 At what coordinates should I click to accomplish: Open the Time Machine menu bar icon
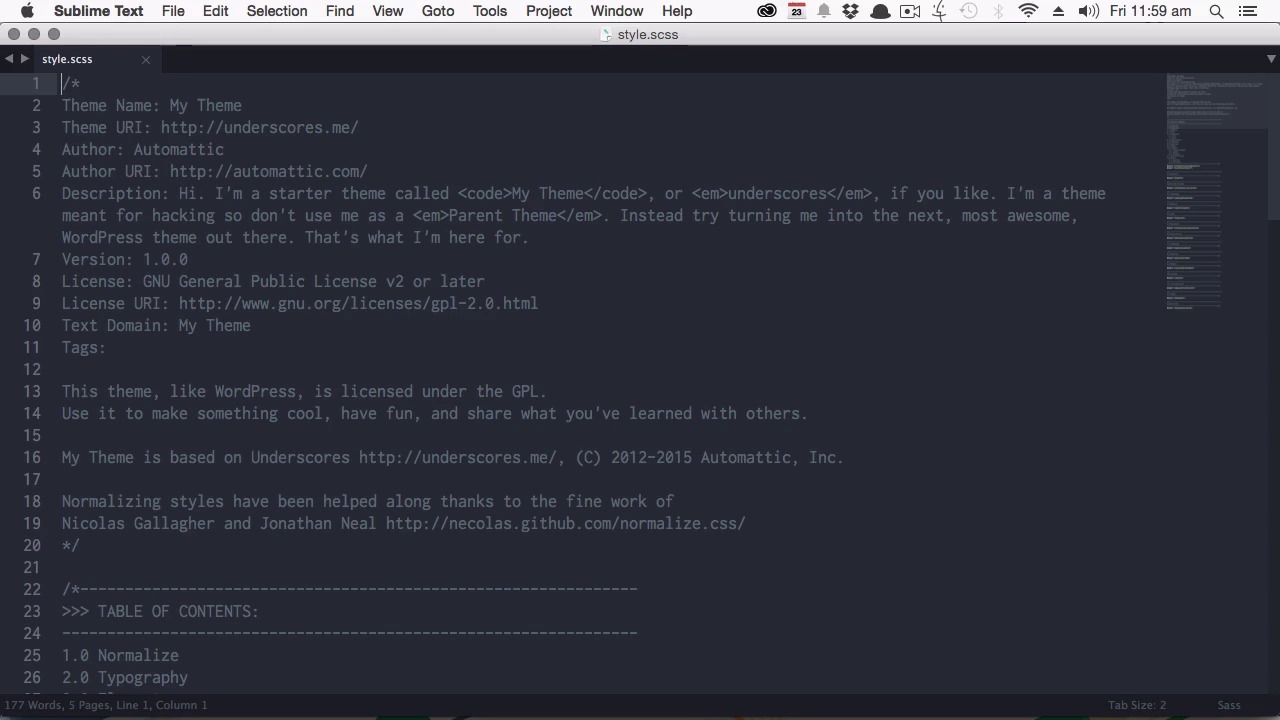click(x=969, y=11)
